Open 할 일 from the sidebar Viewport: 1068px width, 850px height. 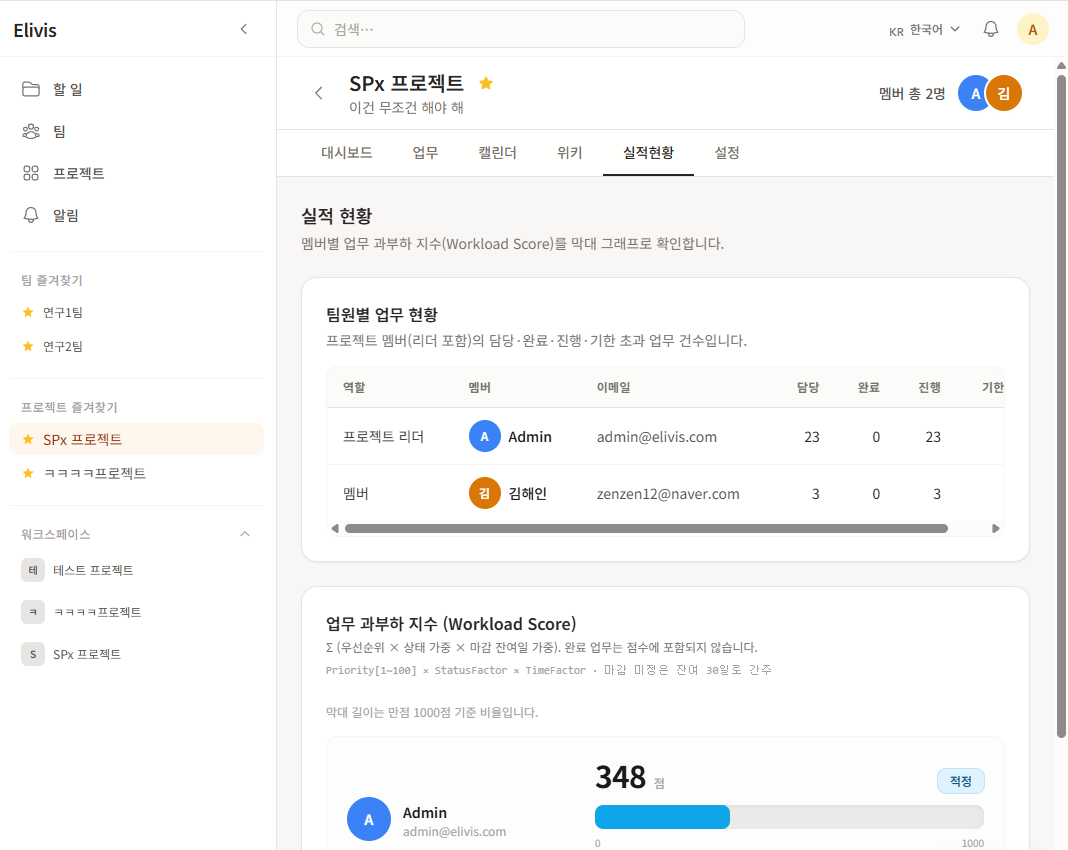tap(67, 89)
